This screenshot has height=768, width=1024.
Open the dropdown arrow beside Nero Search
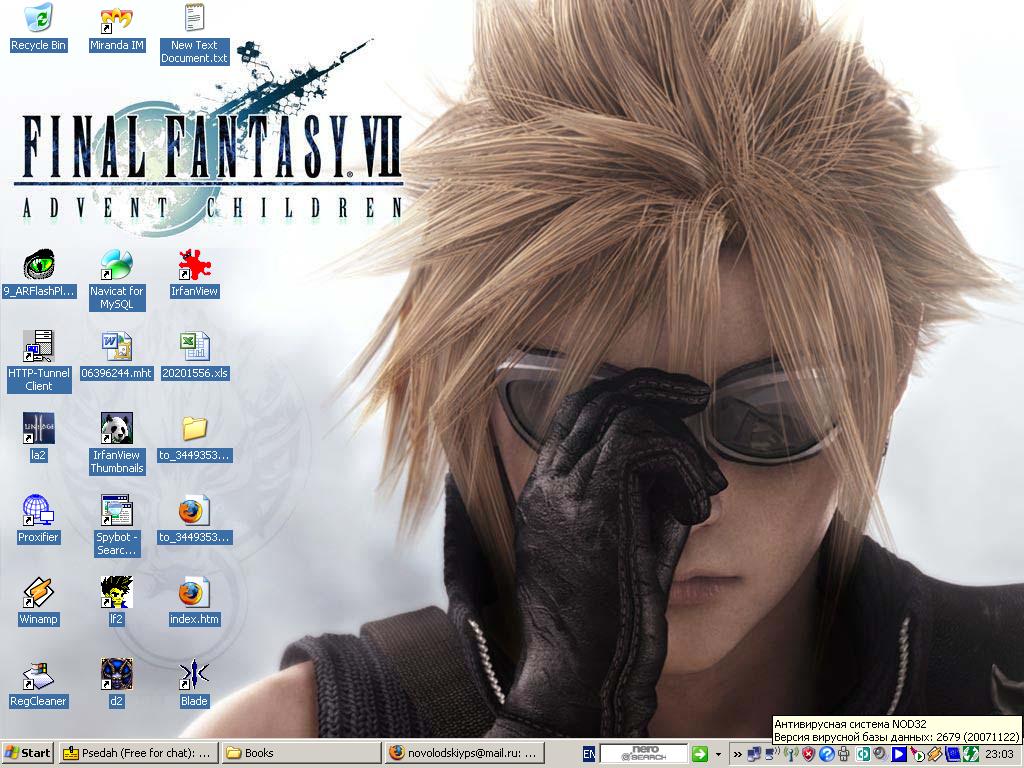718,754
